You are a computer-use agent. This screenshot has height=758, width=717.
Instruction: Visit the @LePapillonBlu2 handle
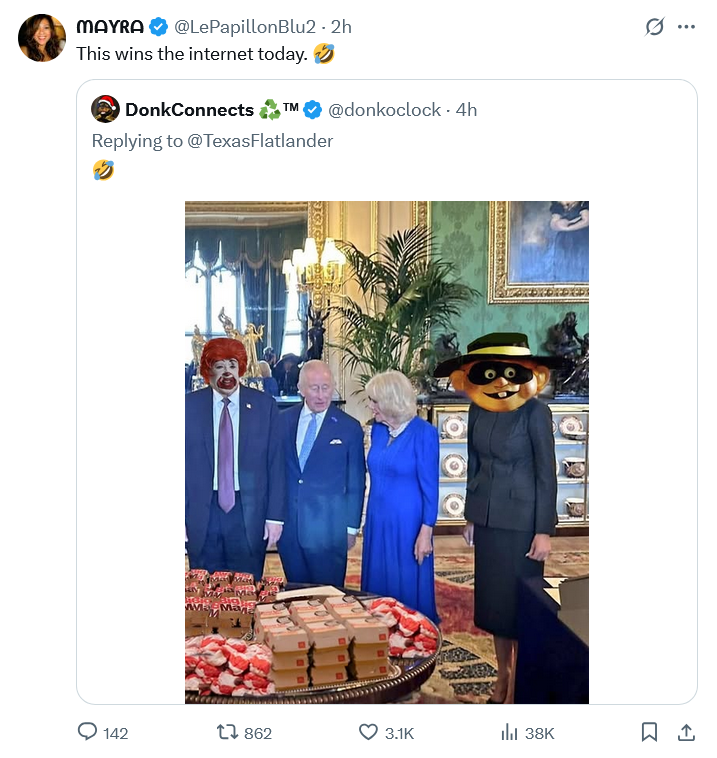(x=245, y=27)
